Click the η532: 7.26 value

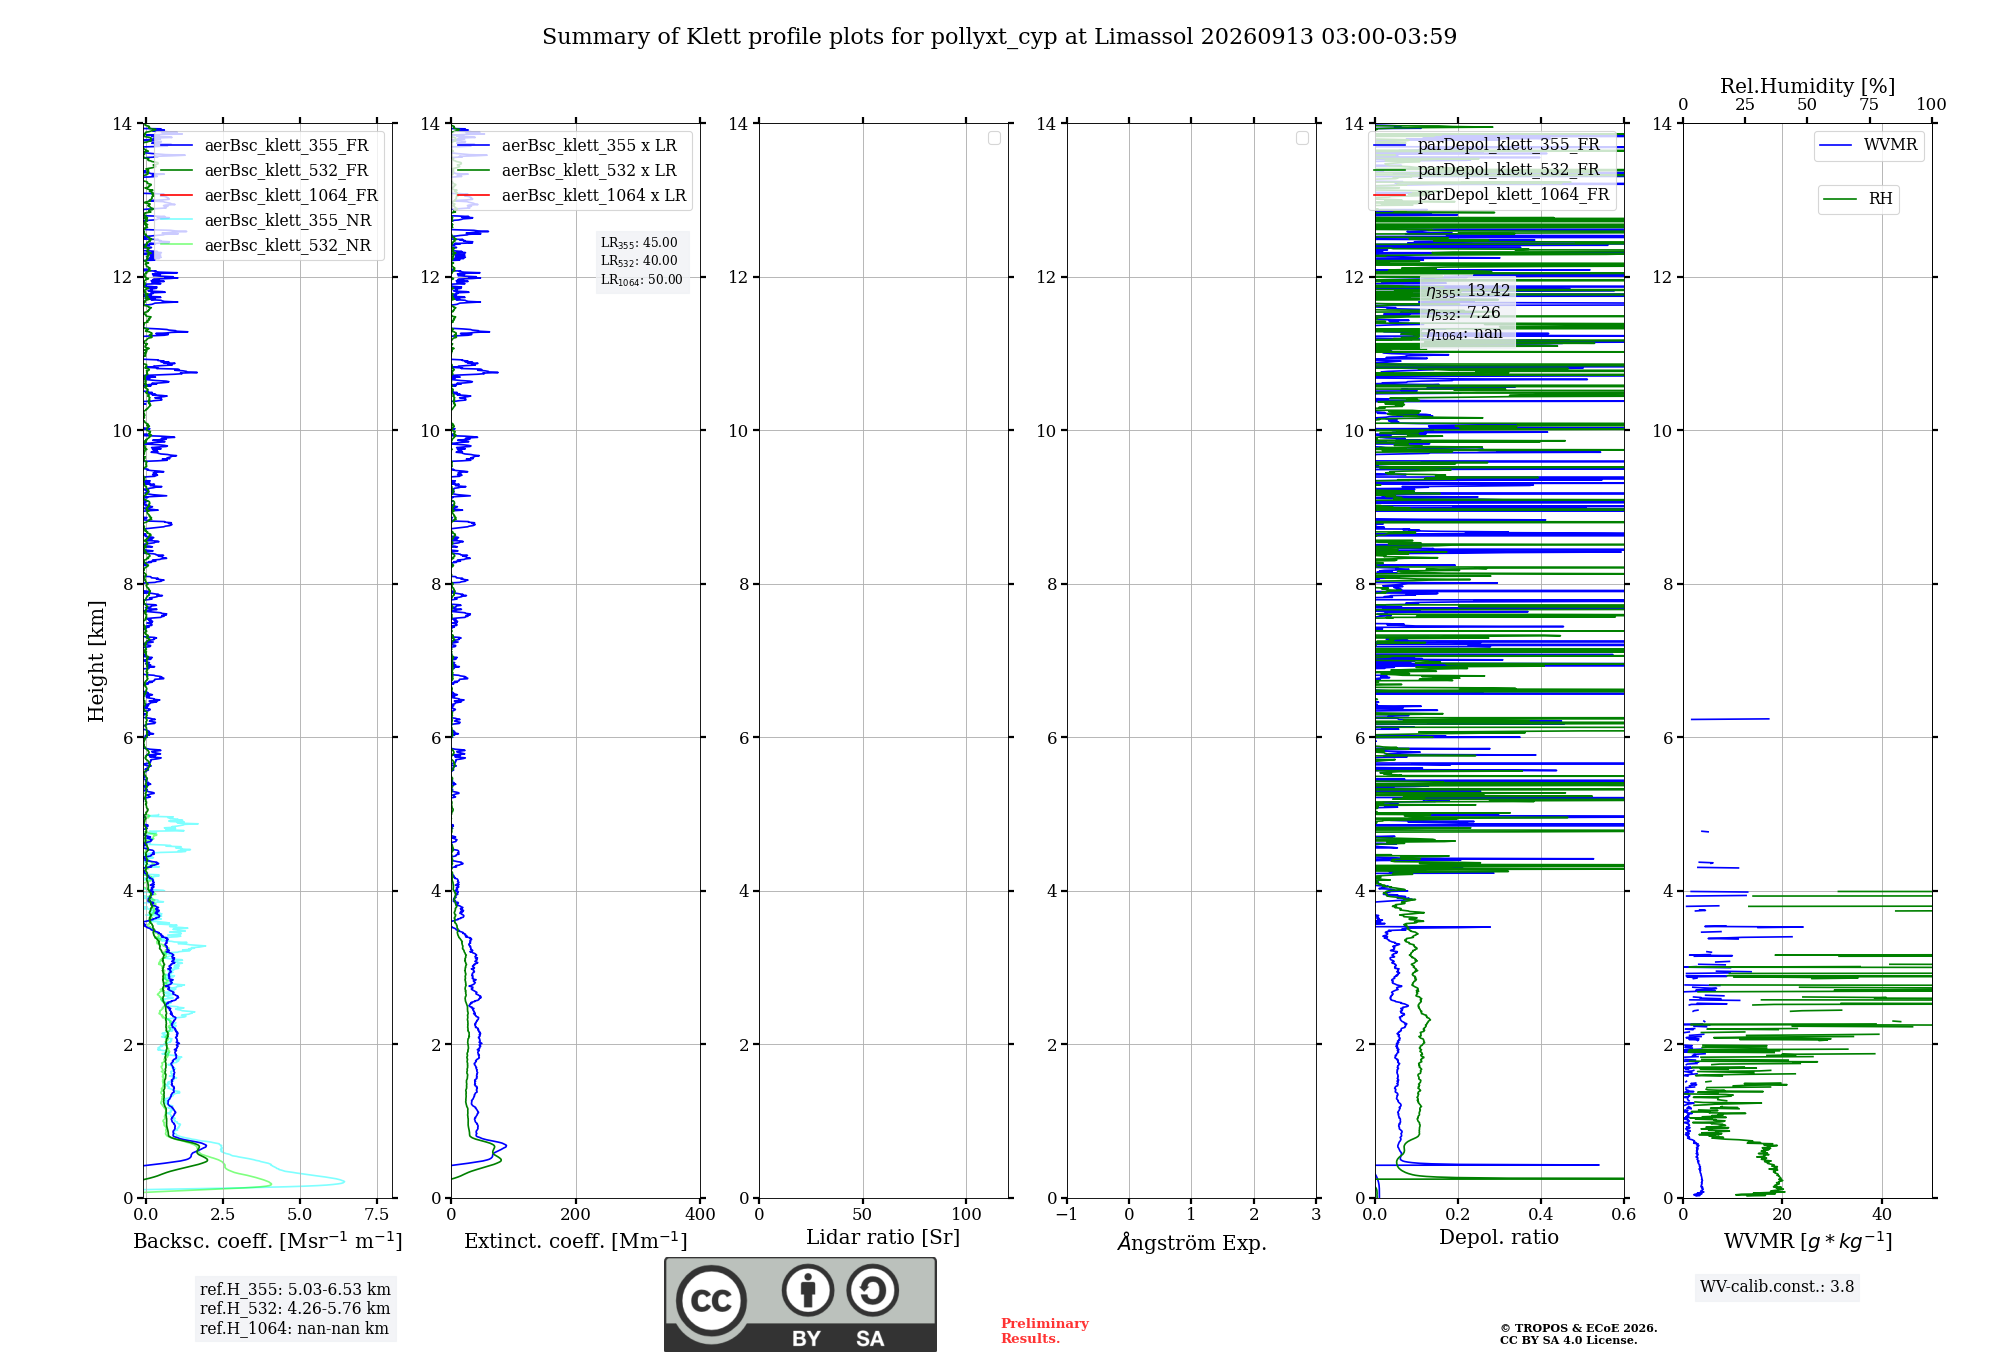1463,313
